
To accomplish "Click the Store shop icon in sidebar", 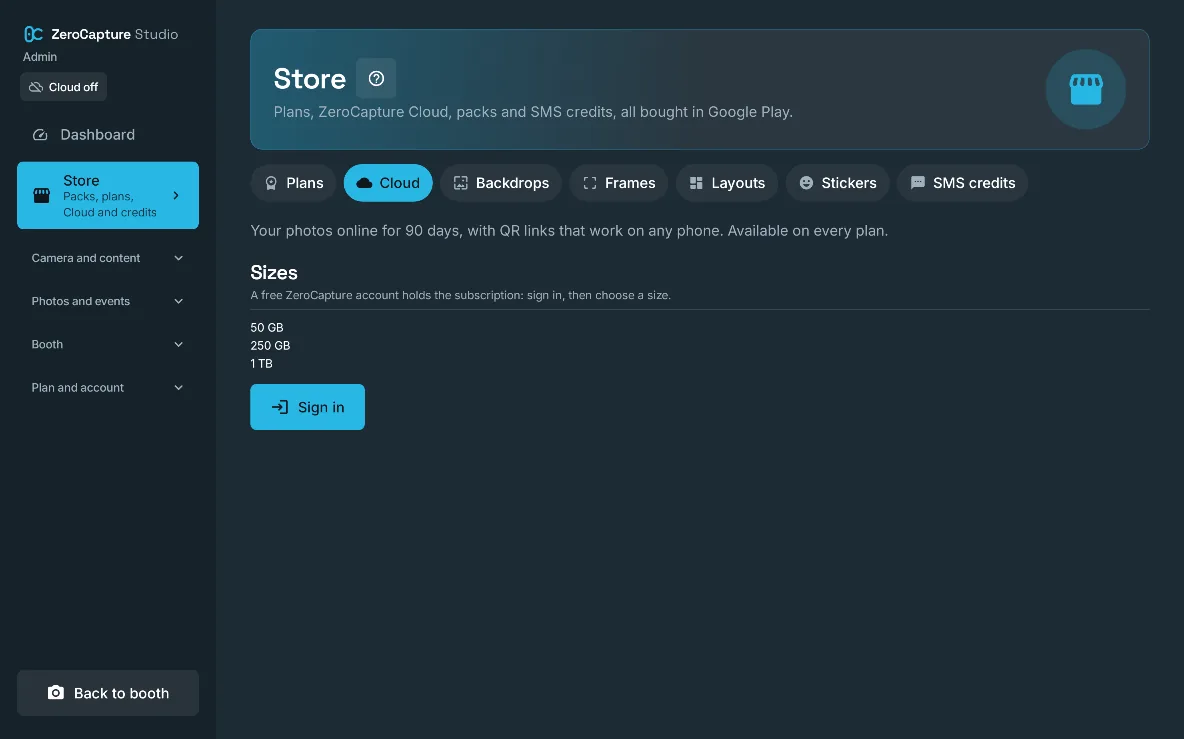I will (42, 196).
